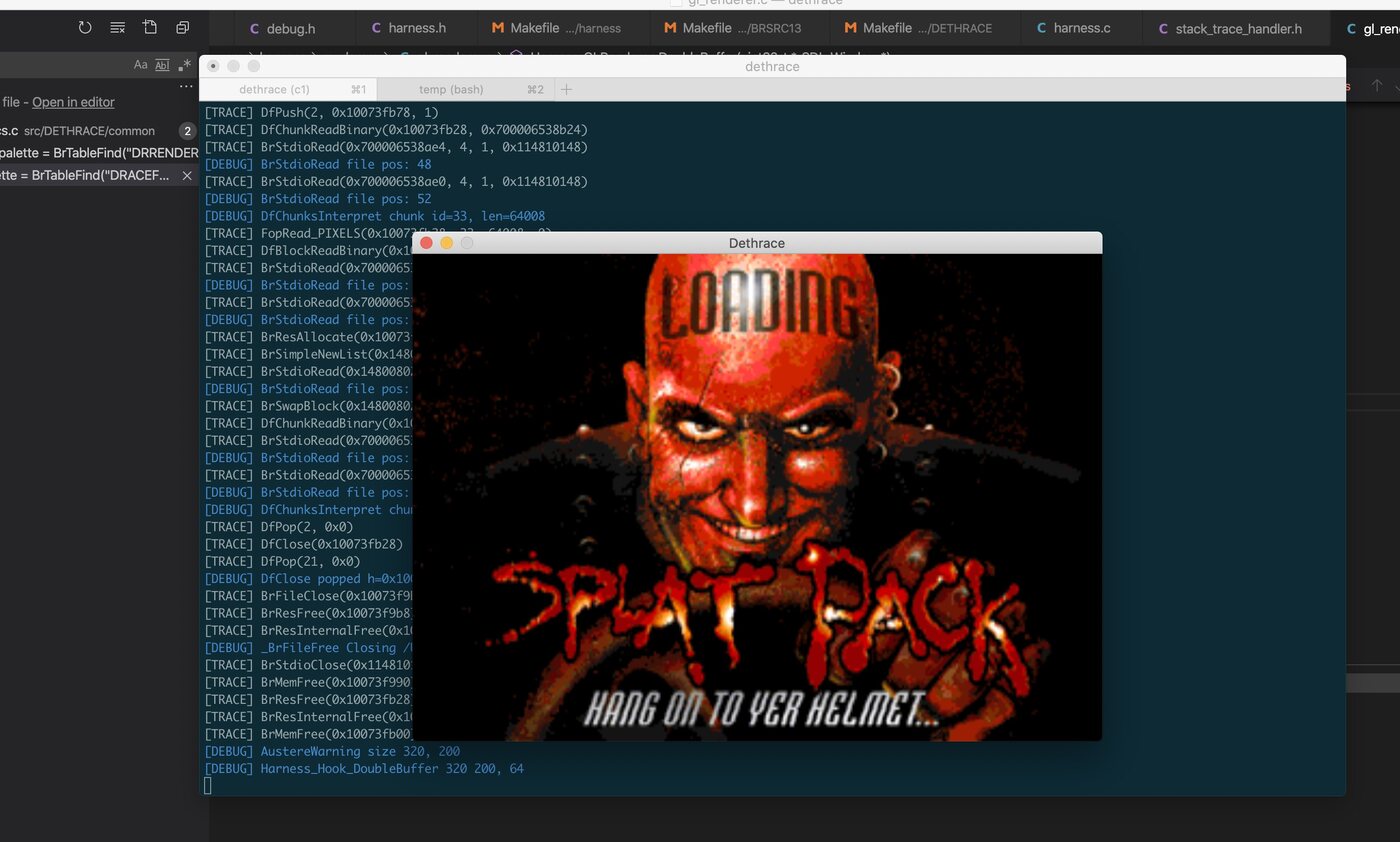This screenshot has width=1400, height=842.
Task: Click terminal line "DfChunkReadBinary(0x10073fb28, 0x700006538b24)"
Action: [396, 130]
